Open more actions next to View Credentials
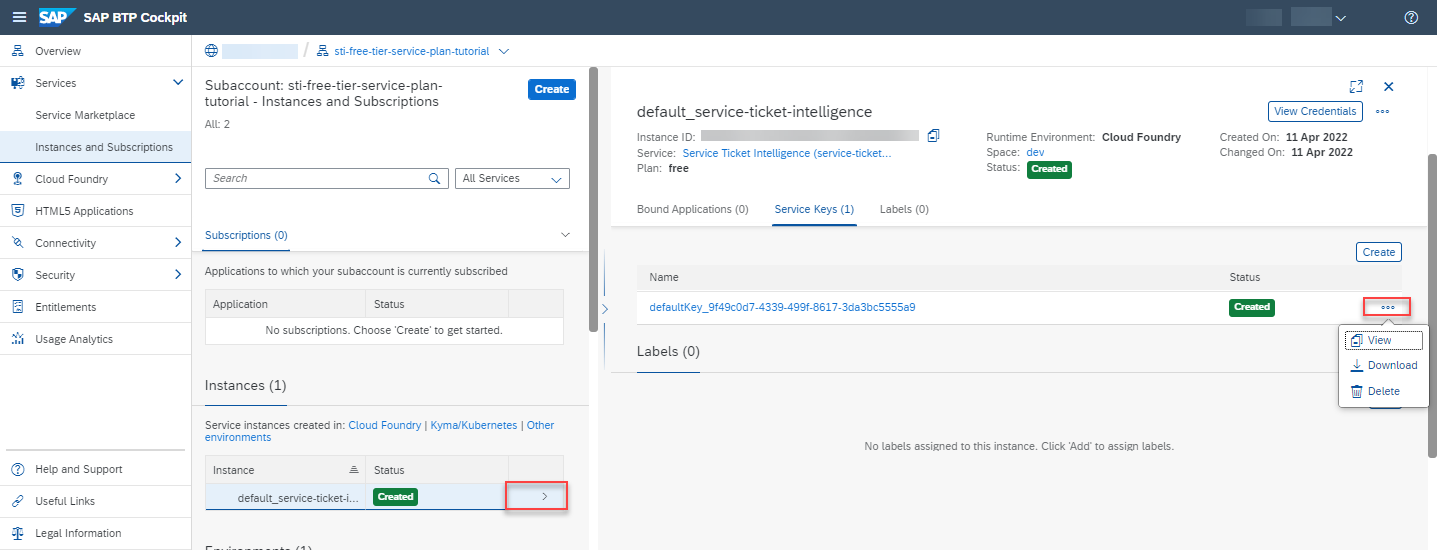1437x550 pixels. [1382, 111]
